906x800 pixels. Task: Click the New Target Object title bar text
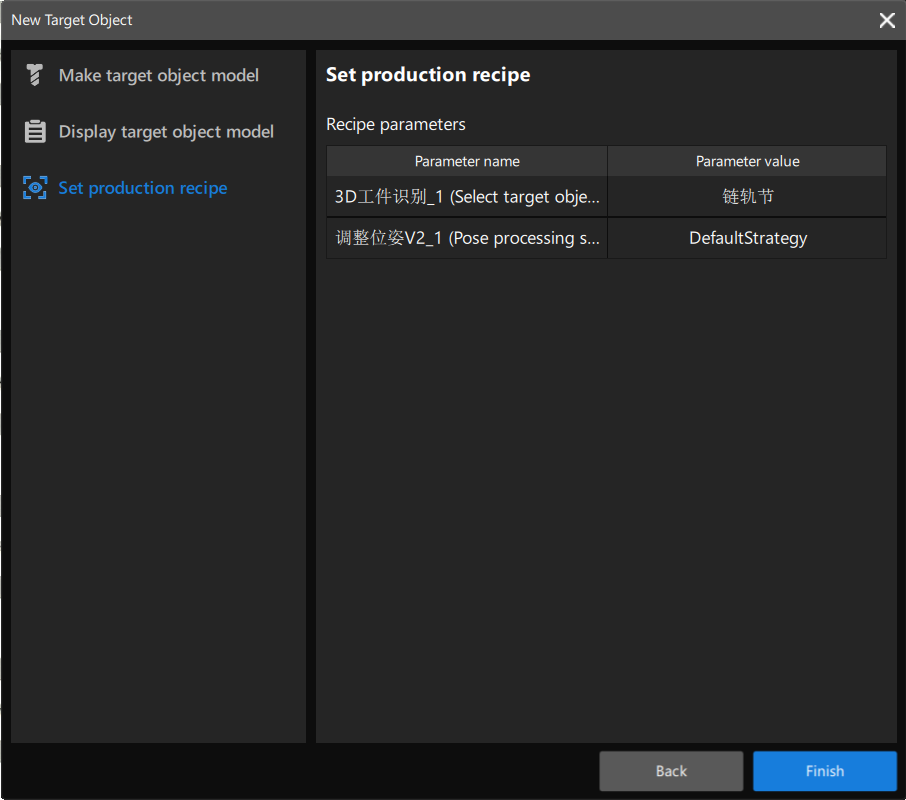point(72,20)
